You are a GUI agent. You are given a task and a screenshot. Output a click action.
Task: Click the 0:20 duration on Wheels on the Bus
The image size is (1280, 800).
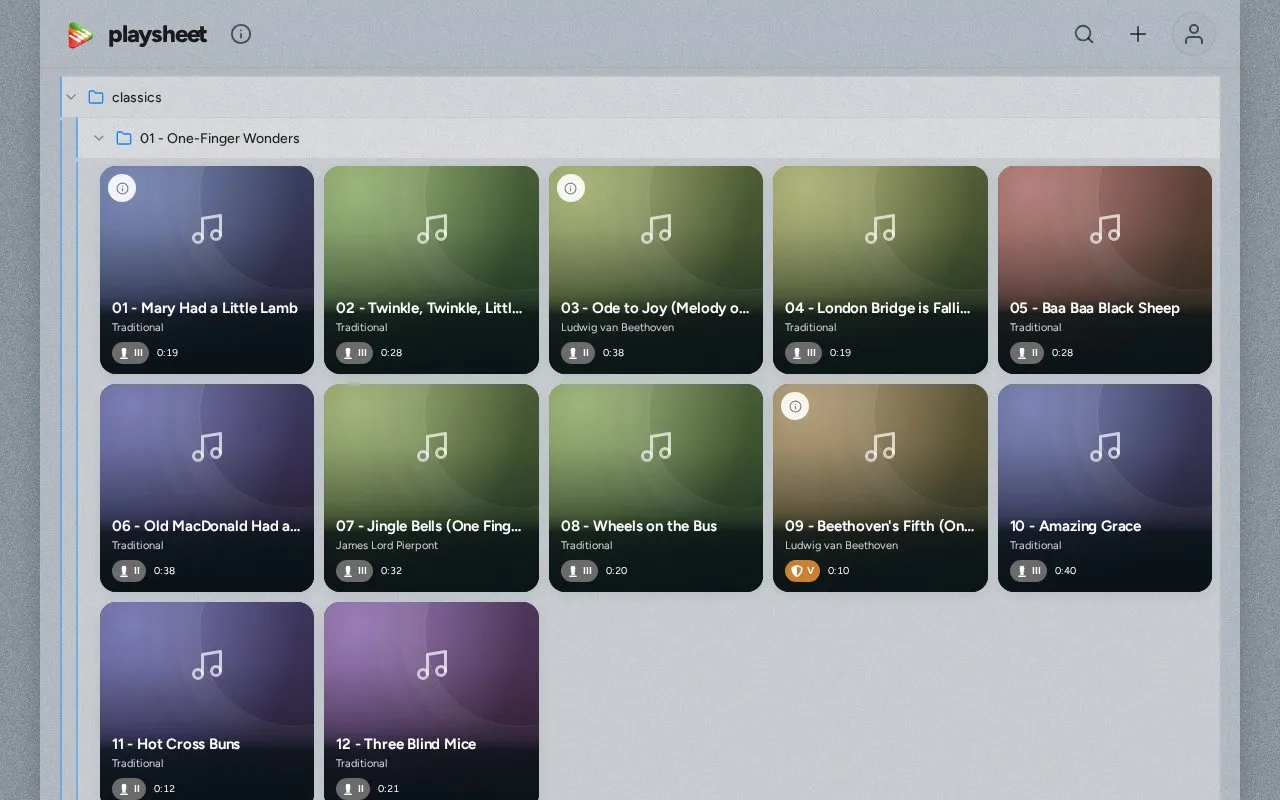coord(617,571)
